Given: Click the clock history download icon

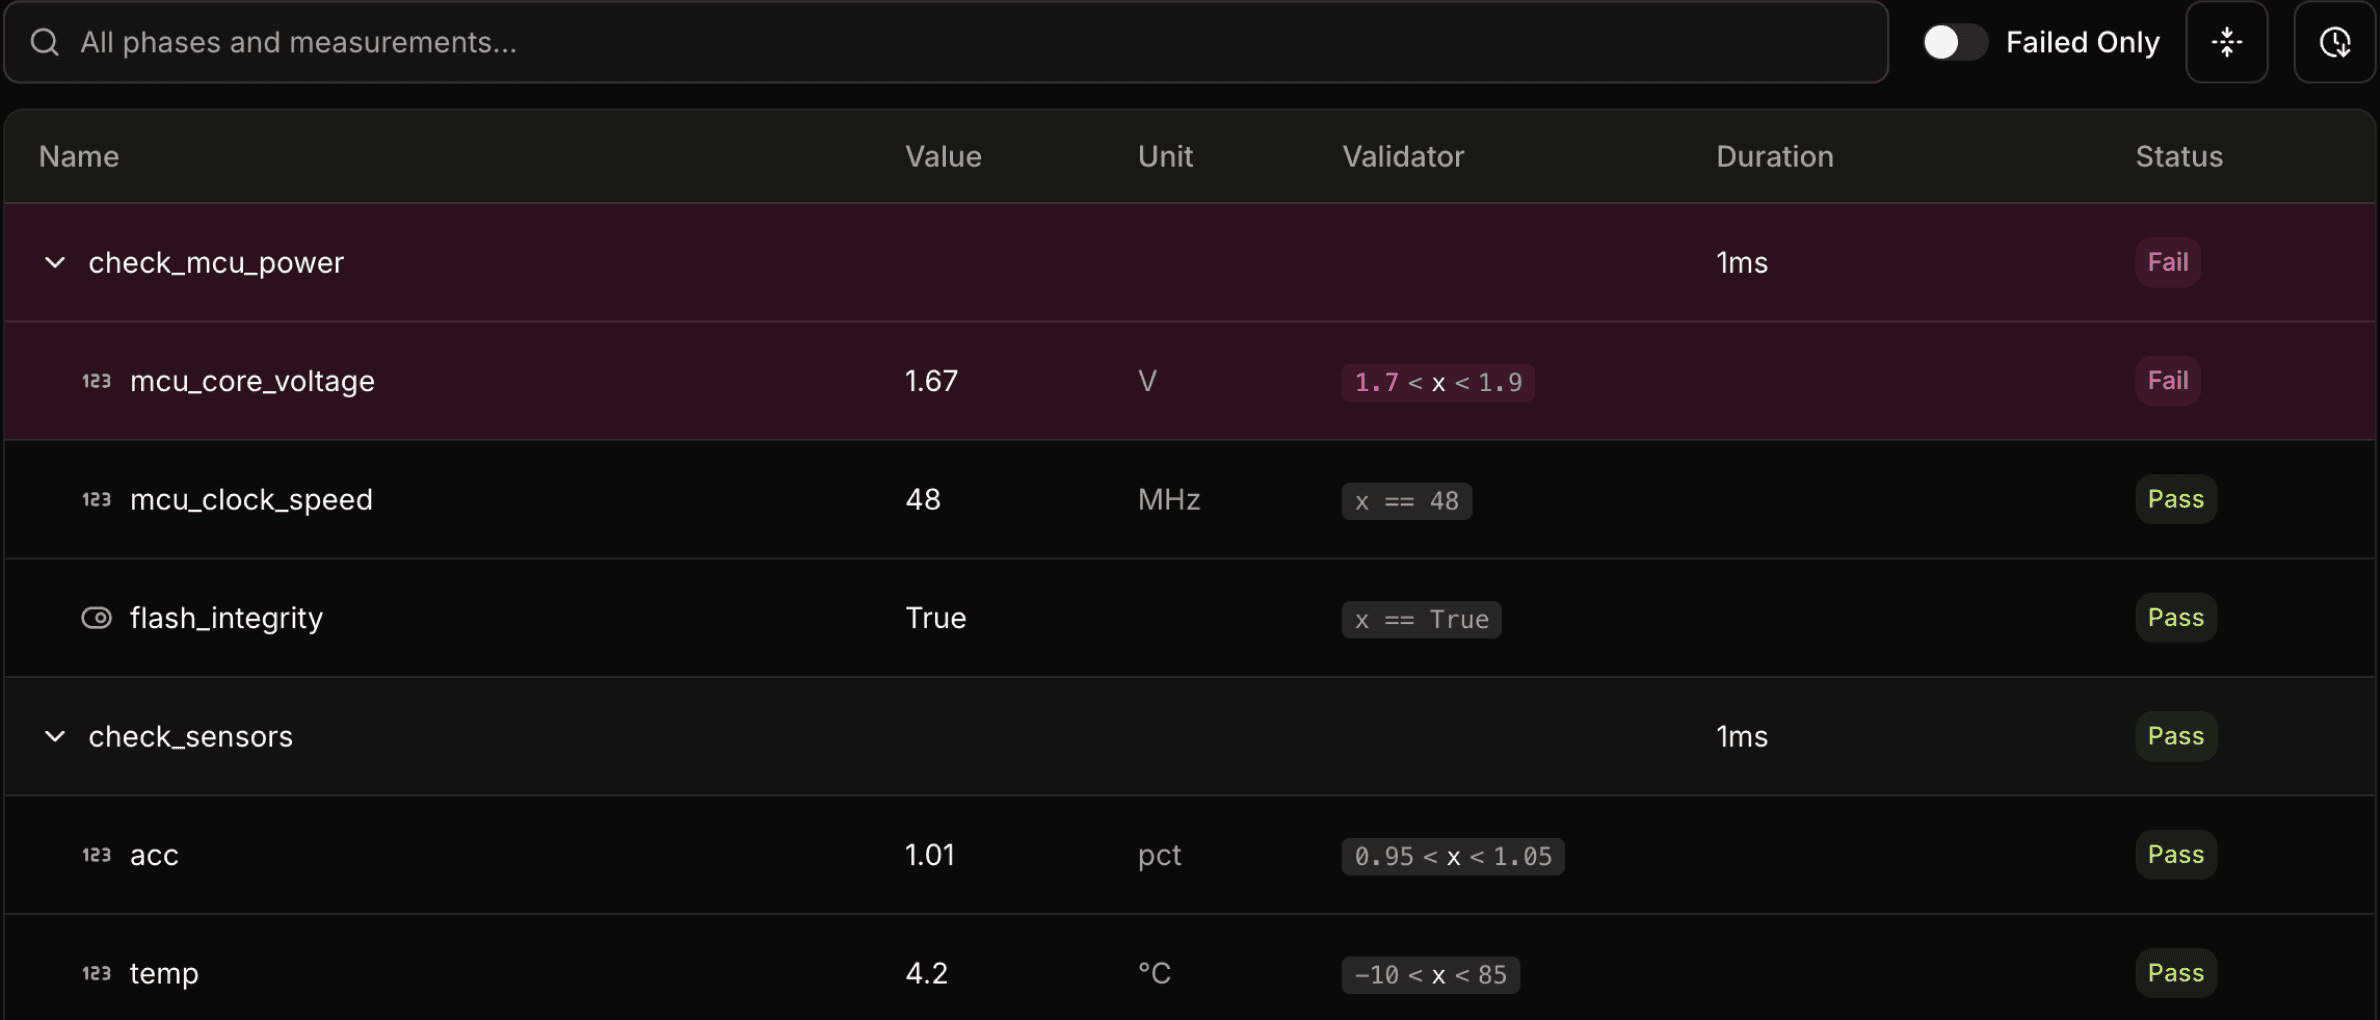Looking at the screenshot, I should pyautogui.click(x=2334, y=42).
